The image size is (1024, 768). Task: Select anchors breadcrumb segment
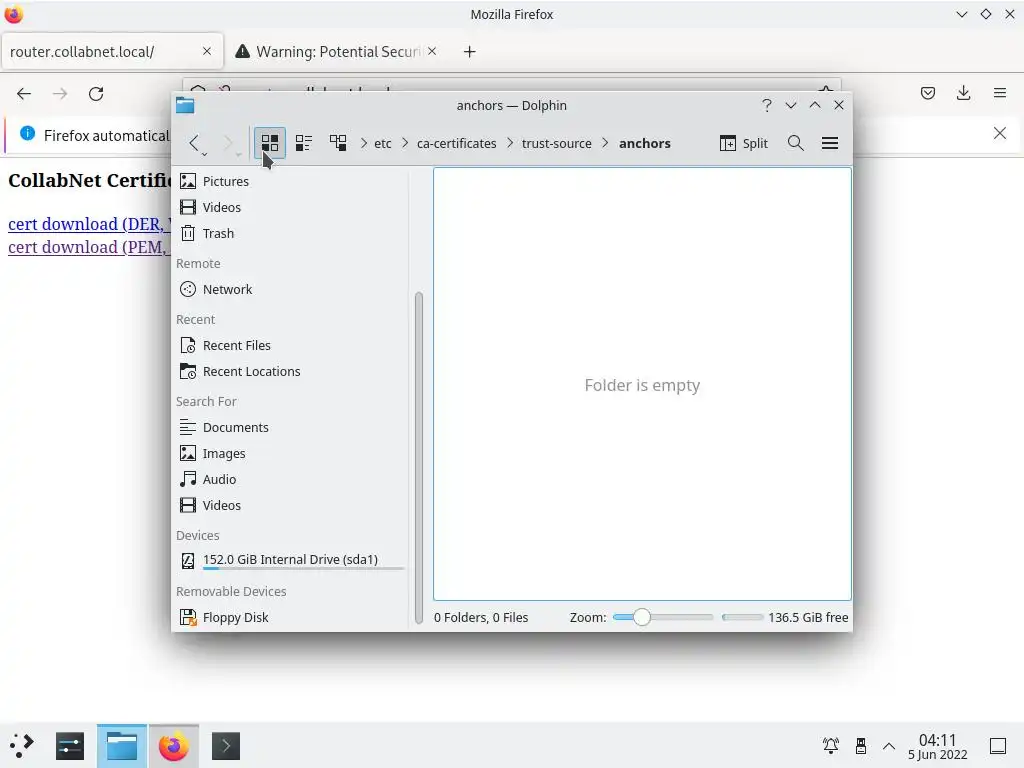coord(645,144)
